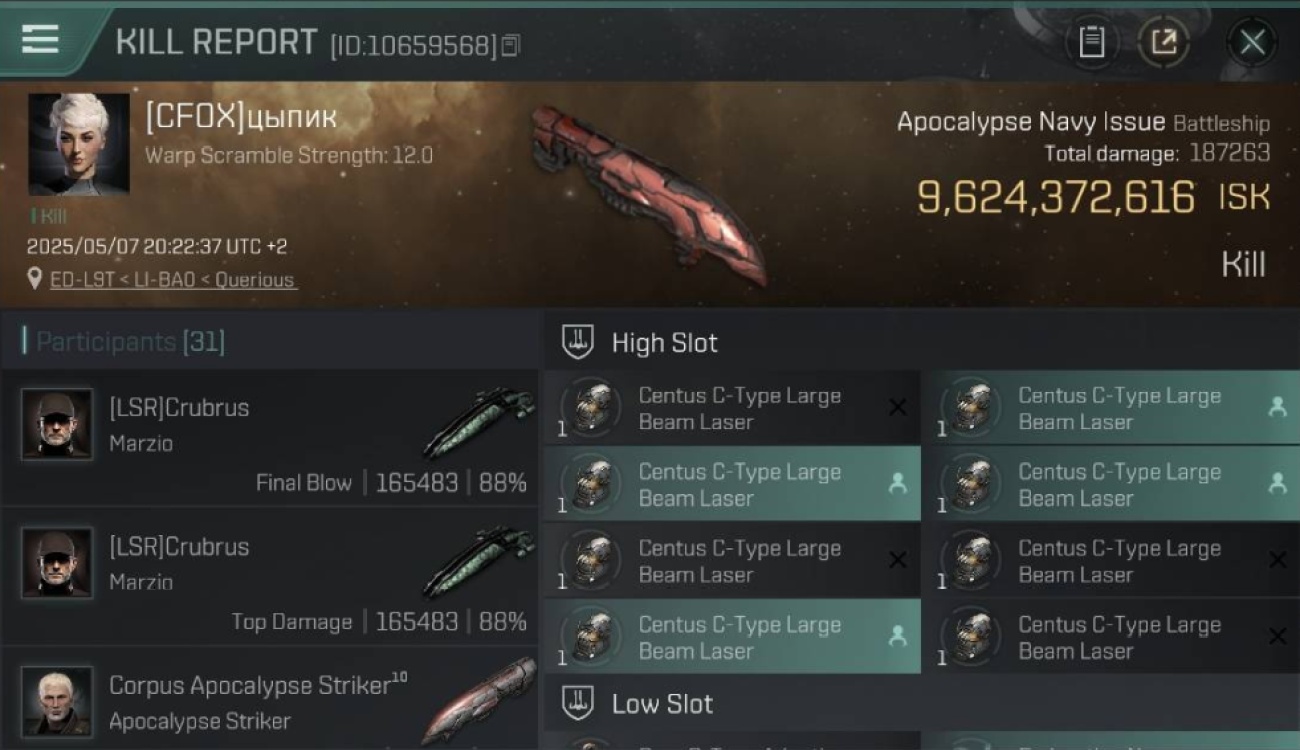Image resolution: width=1300 pixels, height=750 pixels.
Task: Select Crubrus Final Blow participant portrait
Action: (57, 424)
